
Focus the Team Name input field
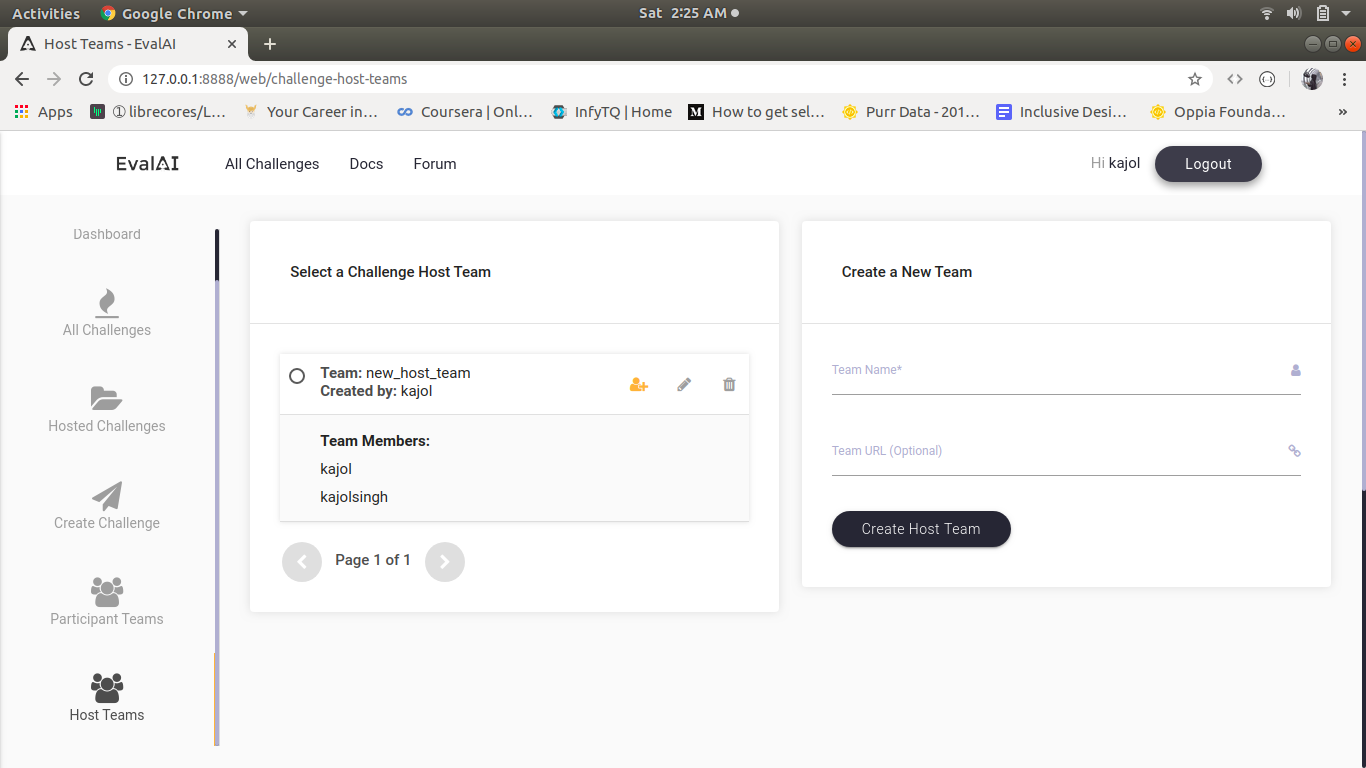[x=1066, y=371]
